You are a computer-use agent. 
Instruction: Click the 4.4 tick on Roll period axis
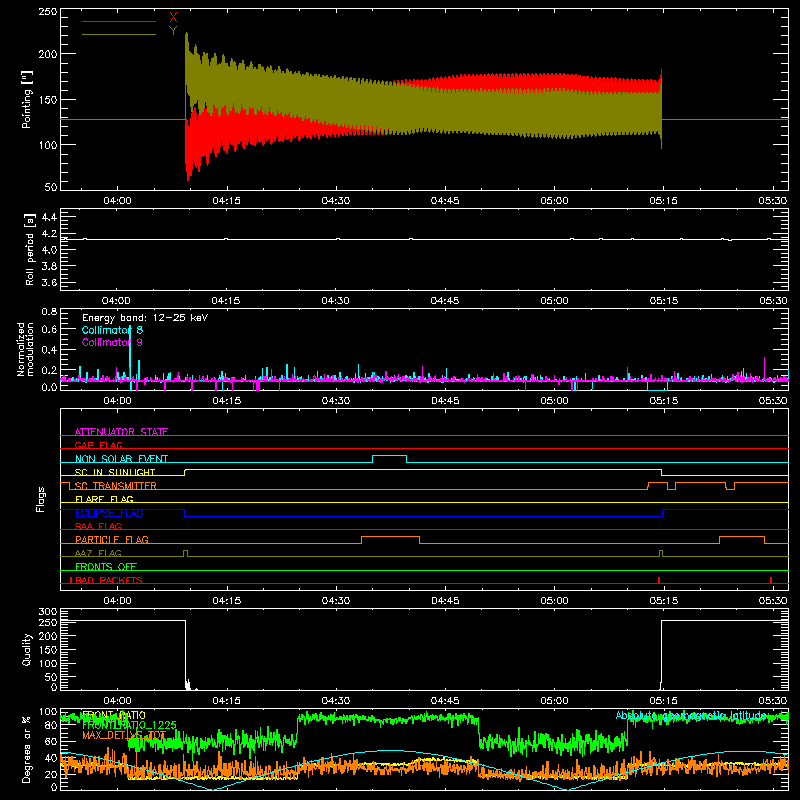click(x=49, y=217)
